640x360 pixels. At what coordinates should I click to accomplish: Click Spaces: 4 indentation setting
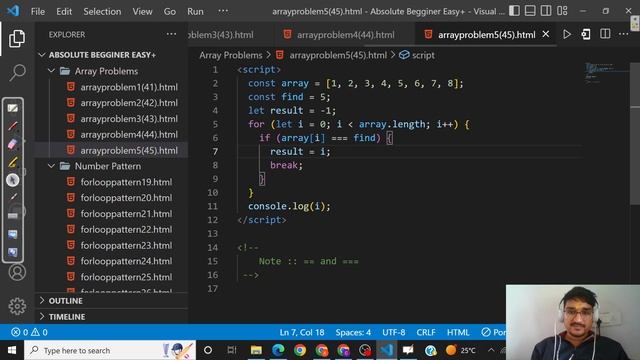click(x=353, y=332)
